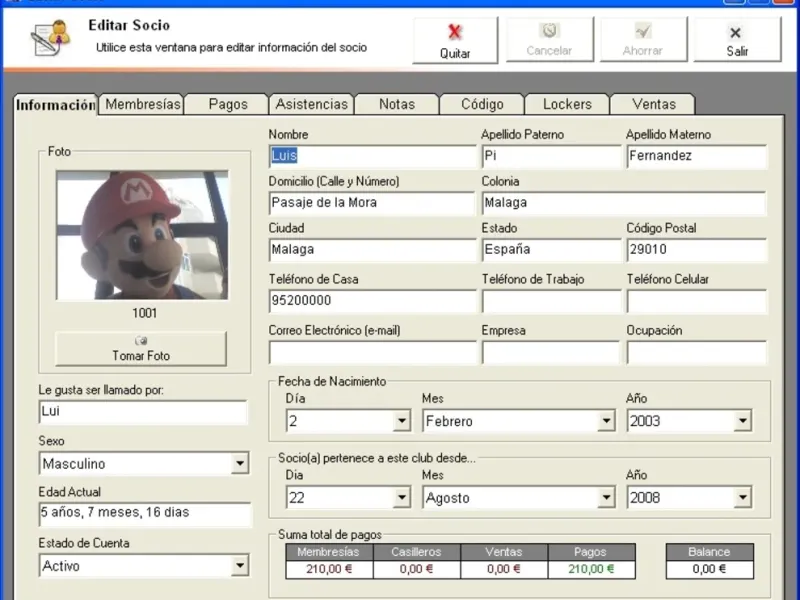Click the member photo thumbnail

(x=141, y=235)
